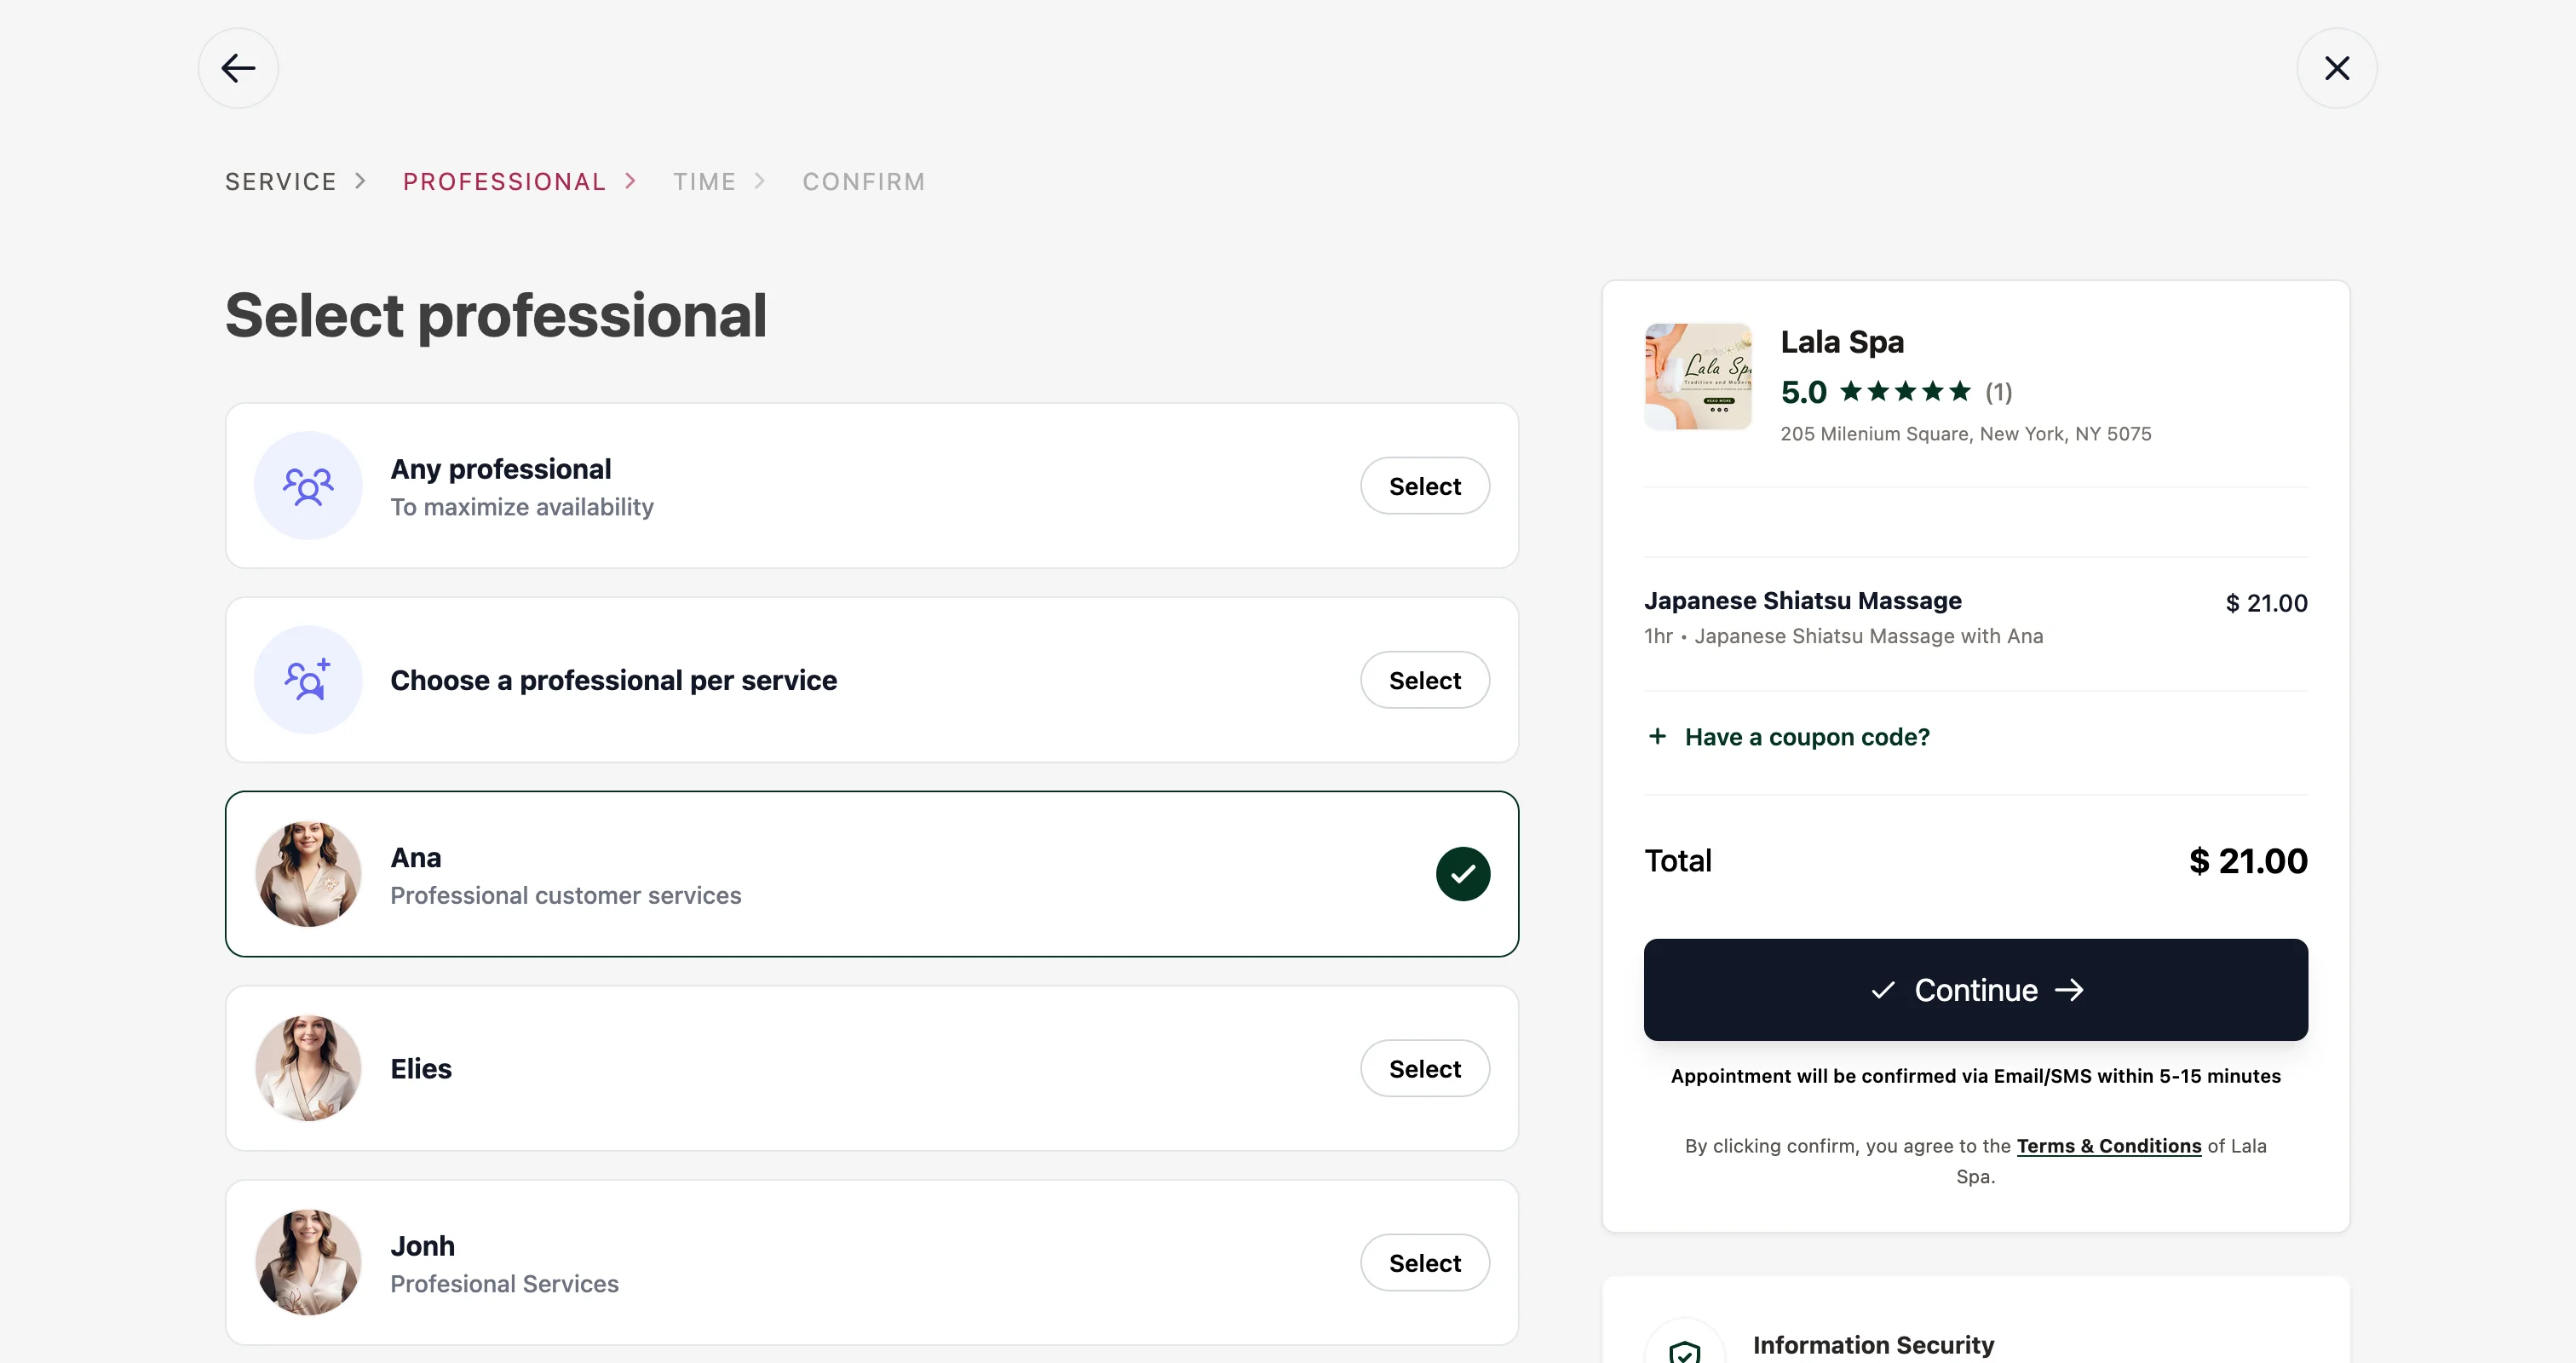Click Jonh's profile photo
This screenshot has width=2576, height=1363.
[x=308, y=1262]
